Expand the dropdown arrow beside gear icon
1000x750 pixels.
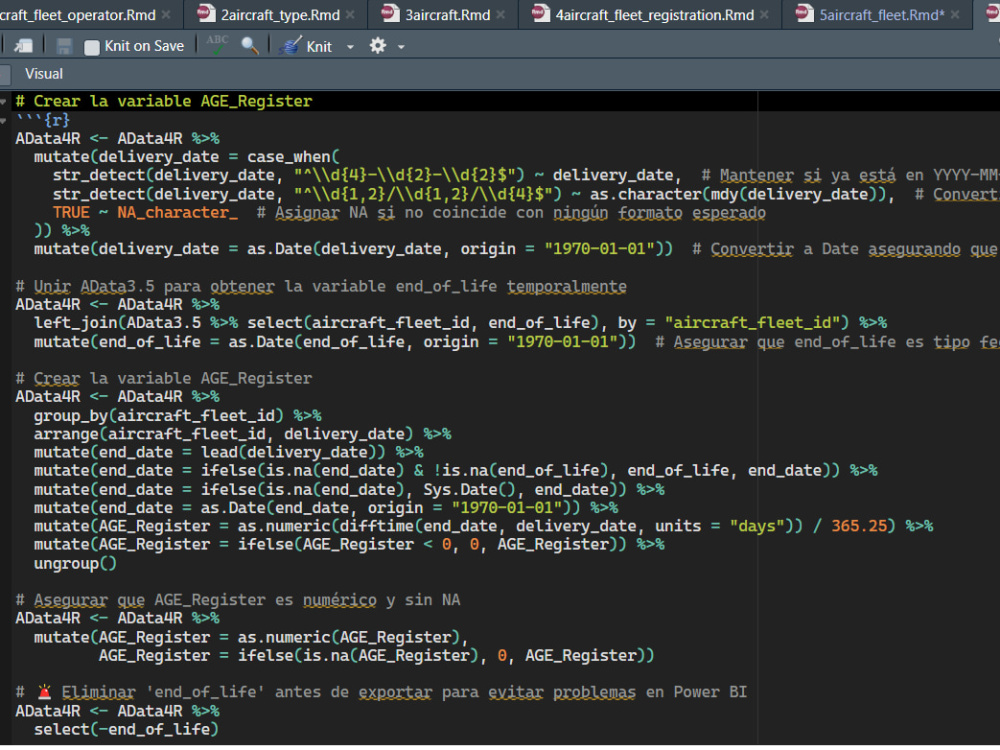click(x=401, y=47)
